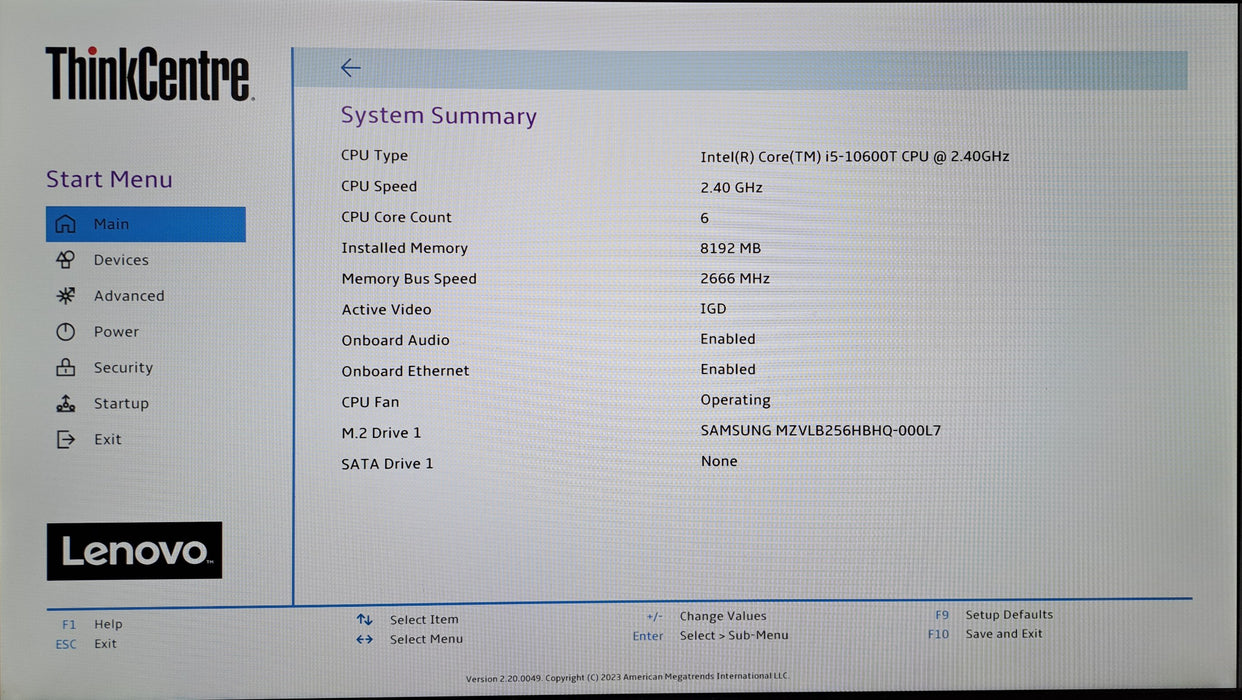
Task: Click the Main home icon
Action: (65, 224)
